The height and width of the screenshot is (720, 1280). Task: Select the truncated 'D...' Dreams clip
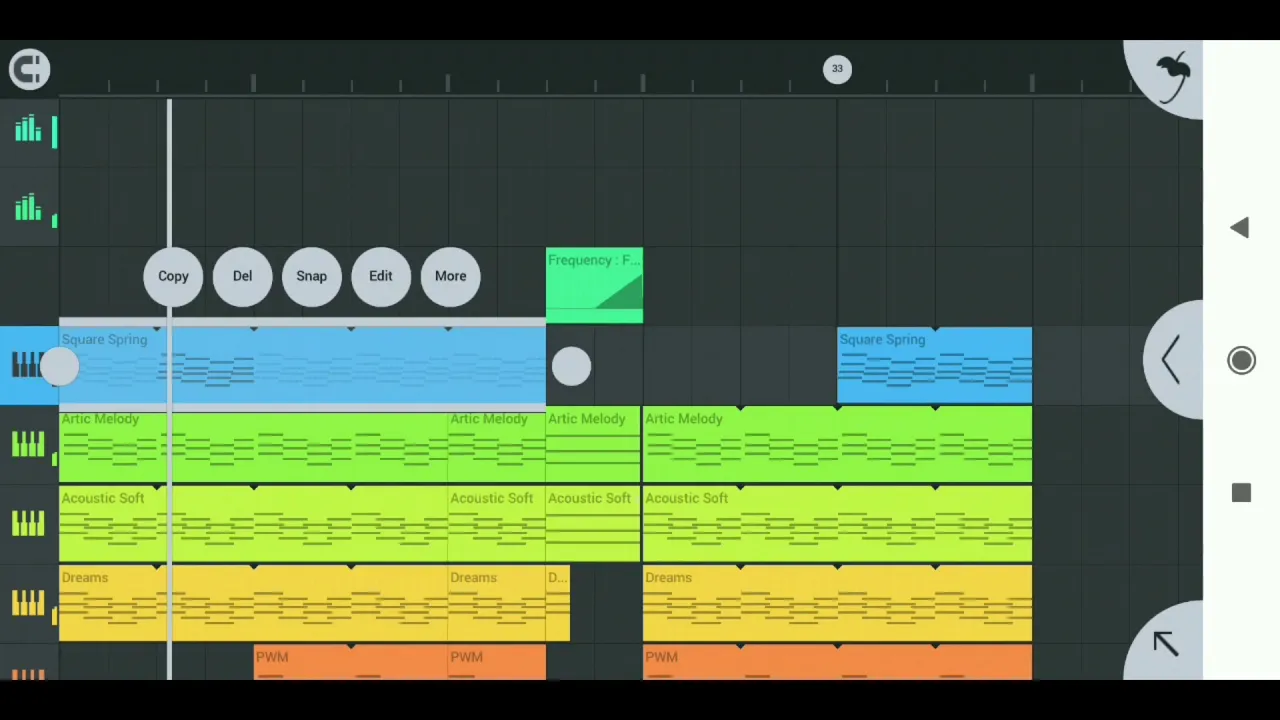558,603
